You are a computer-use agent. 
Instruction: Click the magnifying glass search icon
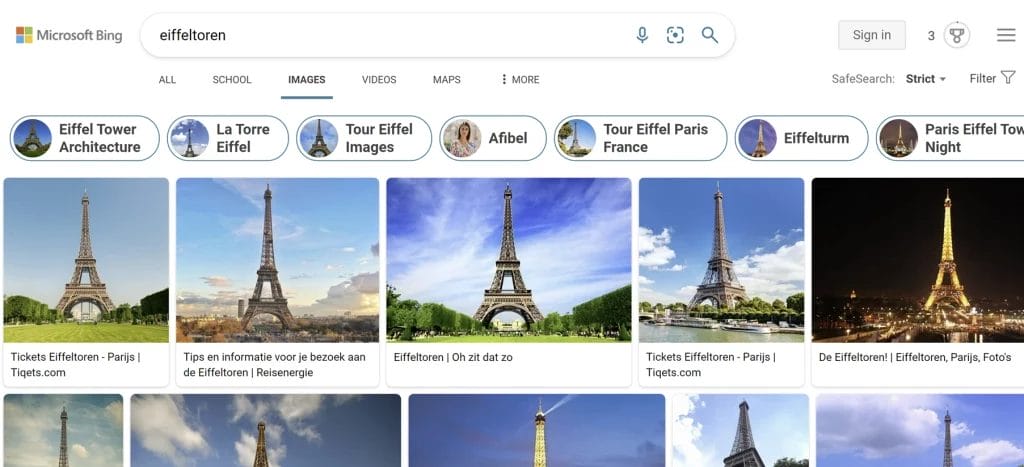click(710, 35)
